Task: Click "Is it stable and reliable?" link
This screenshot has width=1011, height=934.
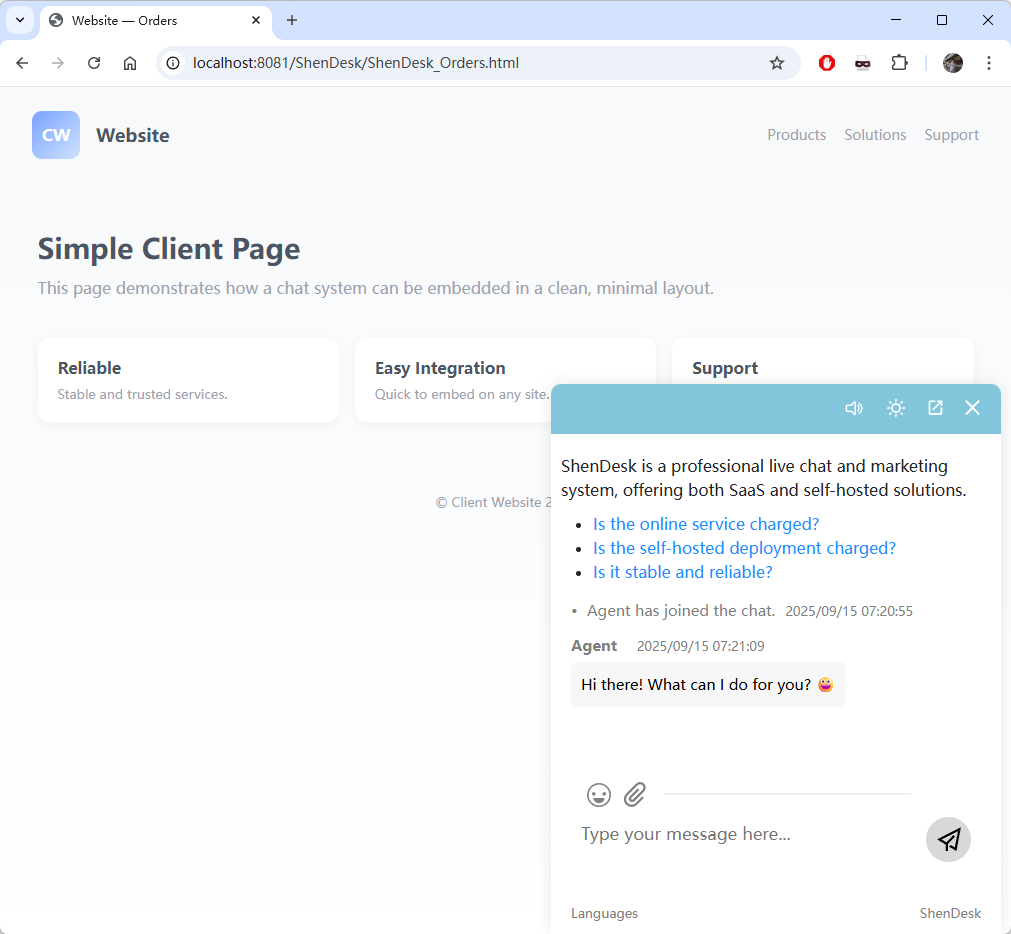Action: (682, 572)
